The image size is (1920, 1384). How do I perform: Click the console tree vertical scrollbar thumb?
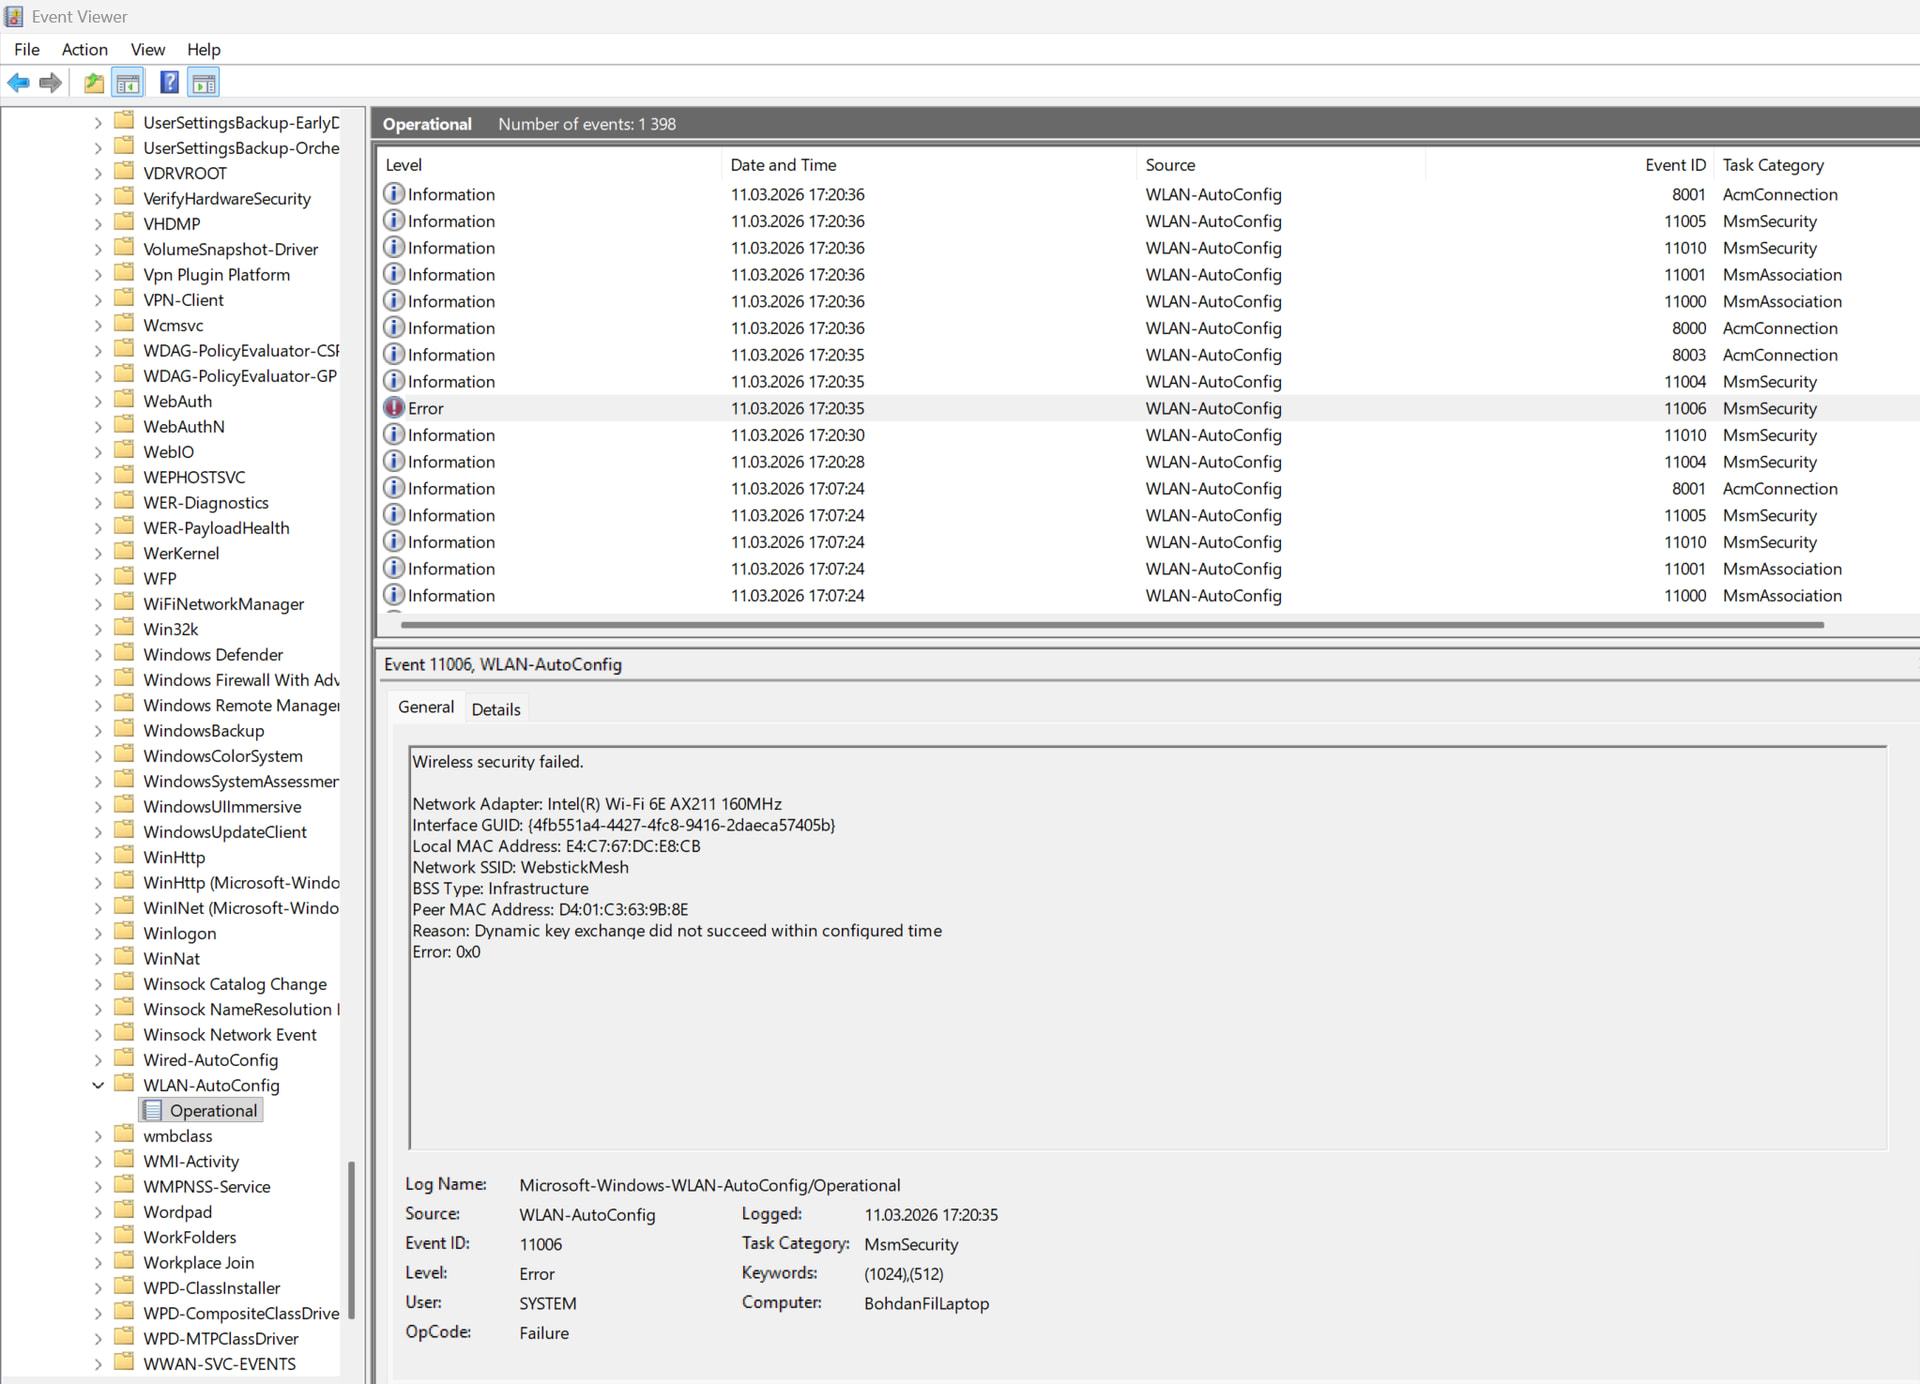click(351, 1240)
